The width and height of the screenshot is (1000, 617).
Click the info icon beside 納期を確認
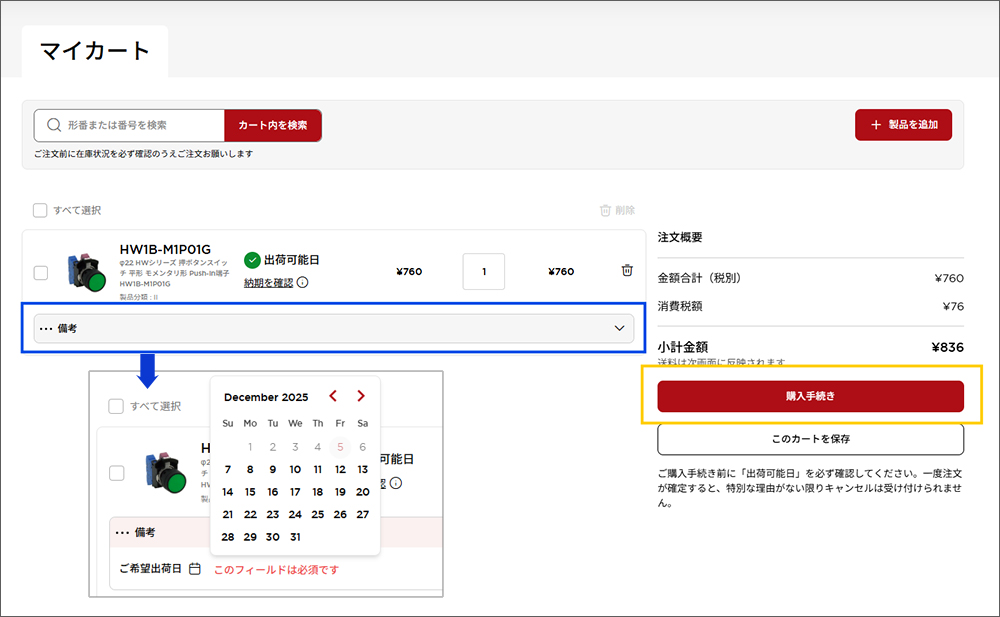(x=302, y=283)
